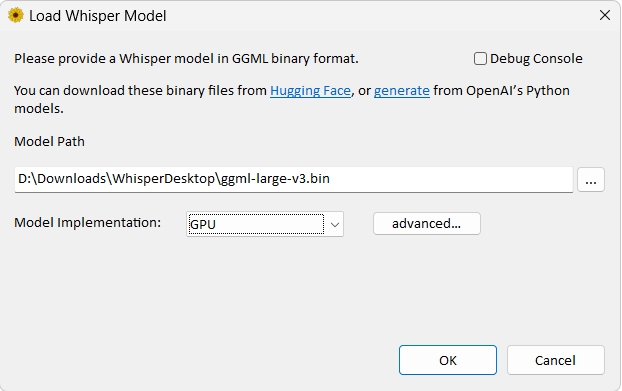Click the Model Implementation: label
This screenshot has height=391, width=622.
coord(88,222)
